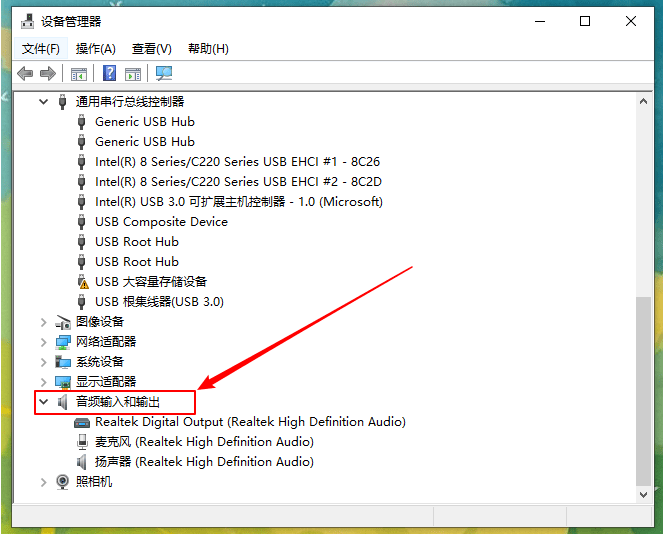The image size is (663, 536).
Task: Click the Back arrow in the toolbar
Action: click(25, 73)
